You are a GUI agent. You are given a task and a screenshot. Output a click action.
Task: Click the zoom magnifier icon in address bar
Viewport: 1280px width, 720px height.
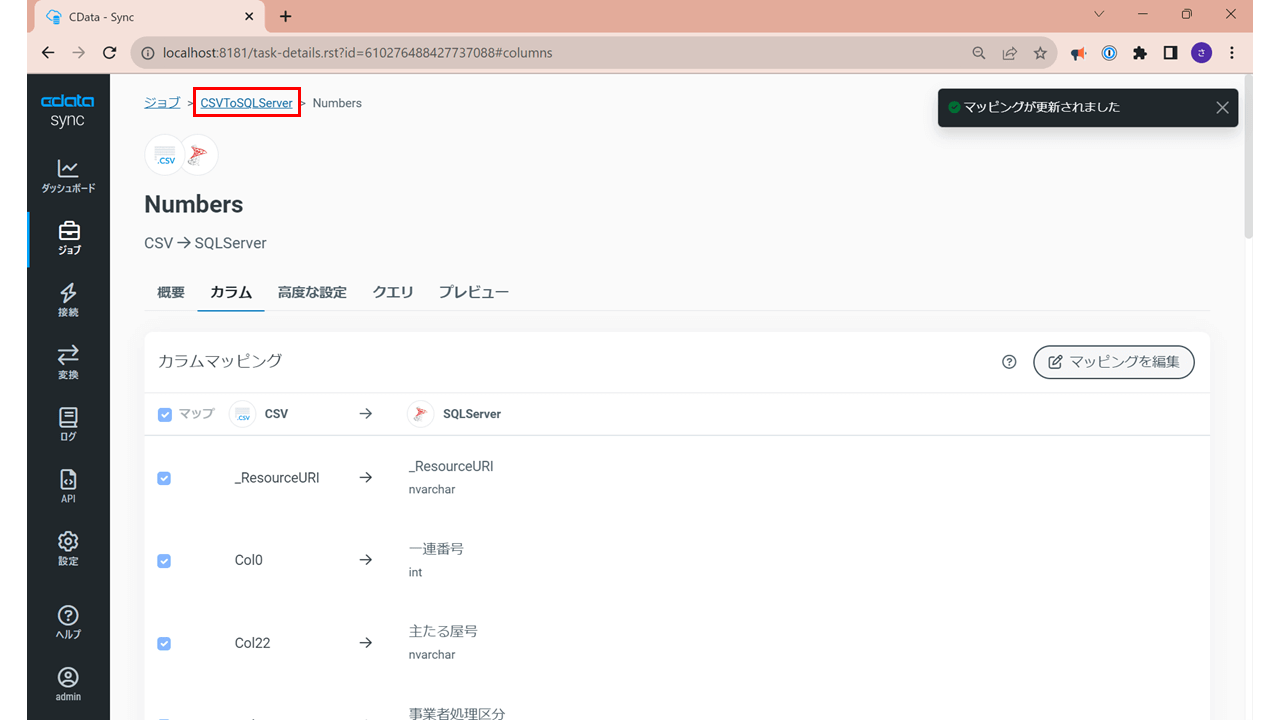[x=979, y=53]
